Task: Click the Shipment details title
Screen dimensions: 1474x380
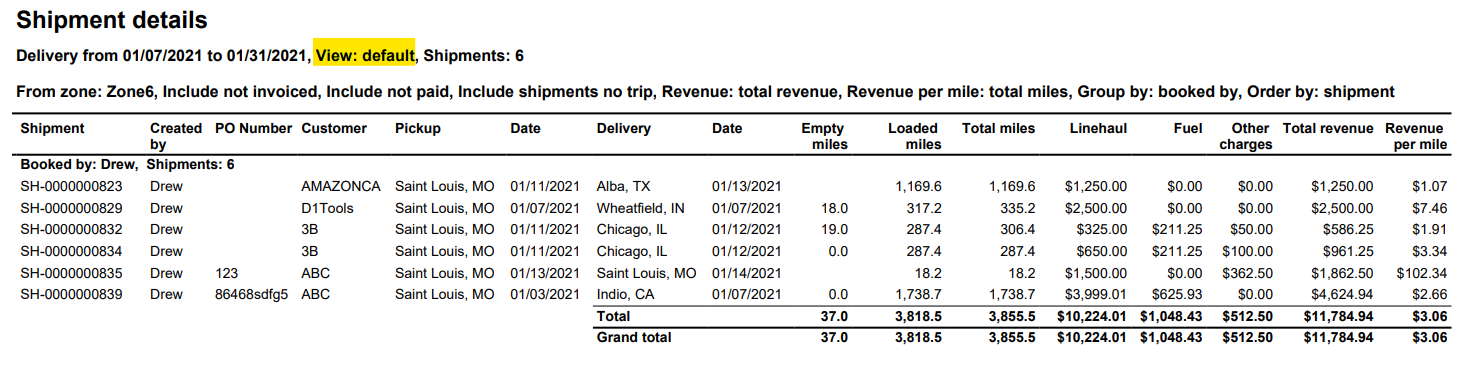Action: coord(112,20)
